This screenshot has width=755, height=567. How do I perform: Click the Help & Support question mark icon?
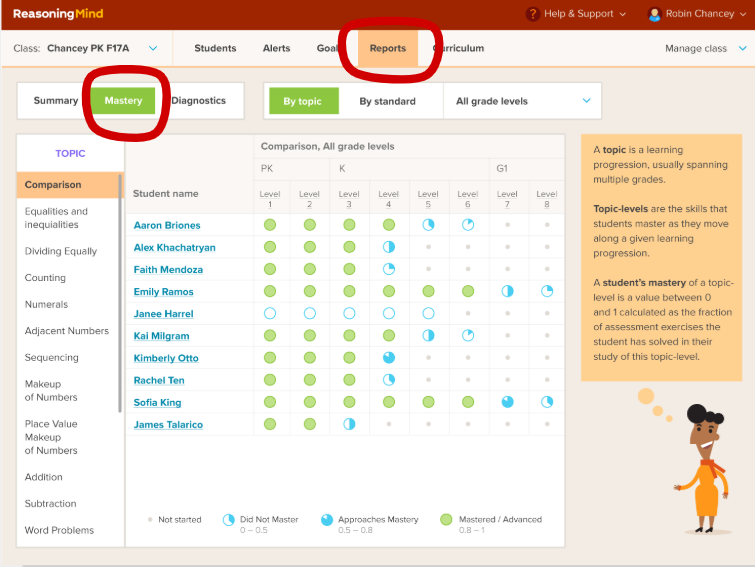533,14
